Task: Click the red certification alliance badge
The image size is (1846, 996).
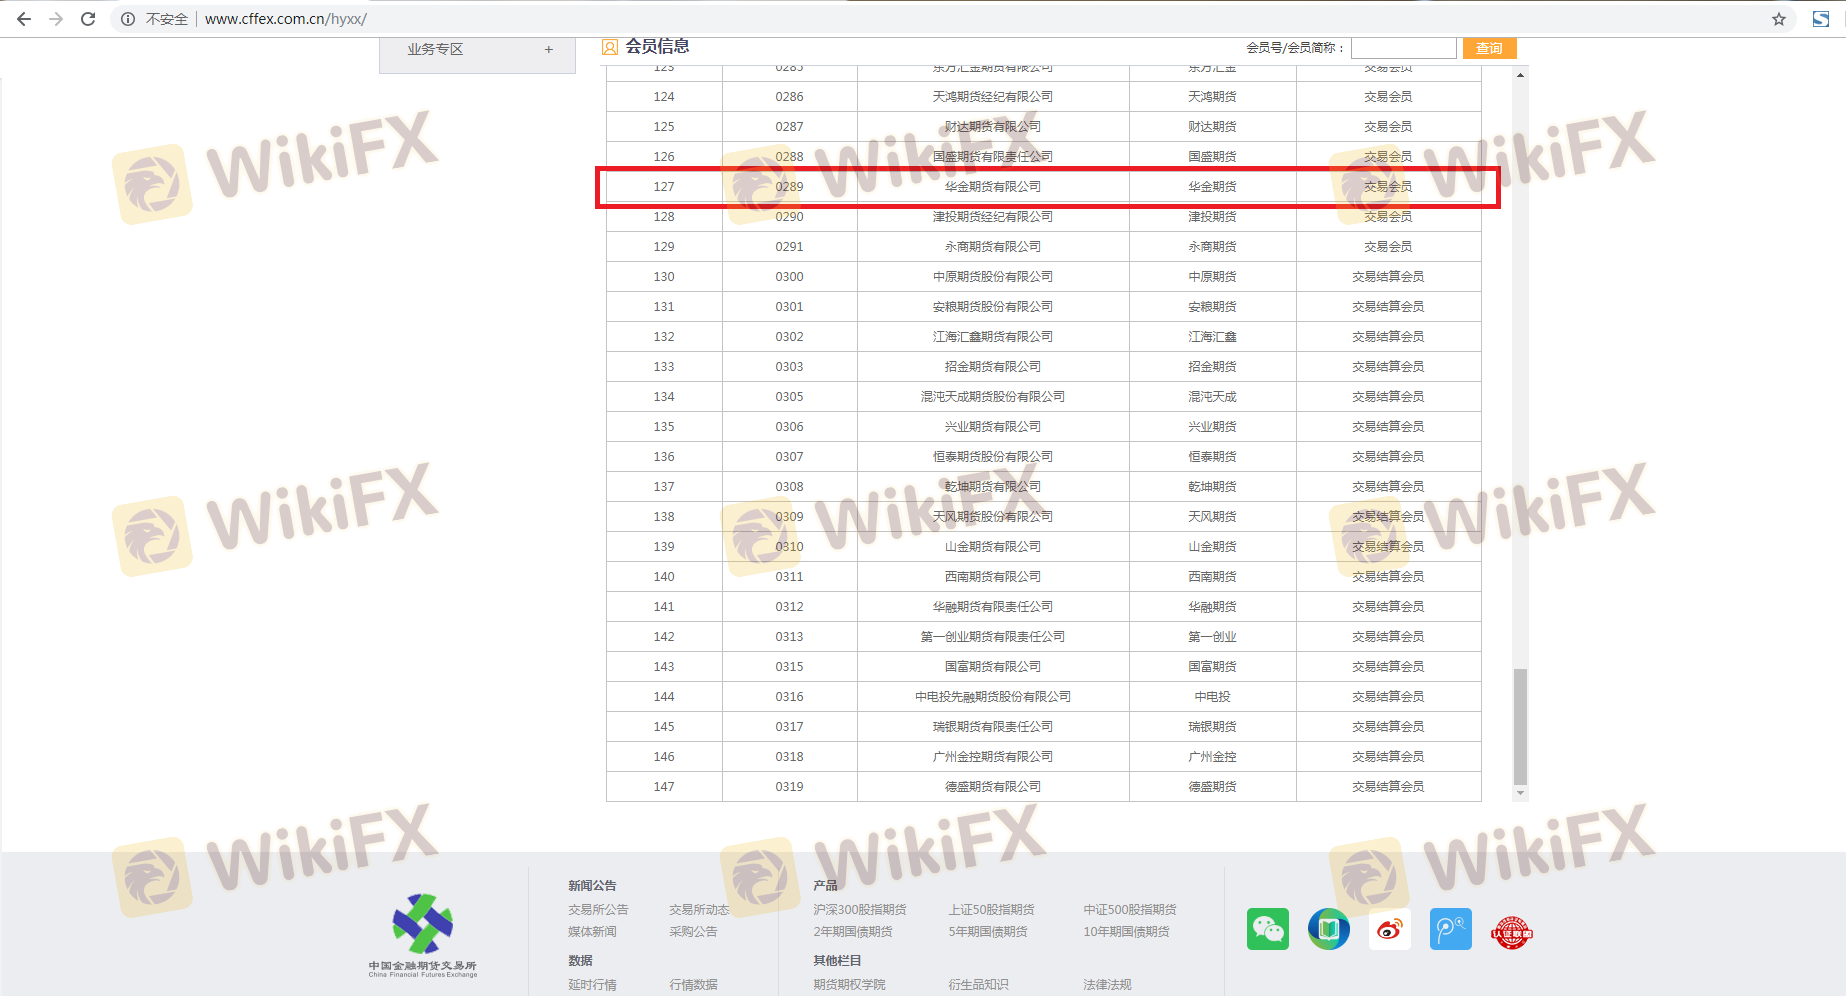Action: [x=1511, y=931]
